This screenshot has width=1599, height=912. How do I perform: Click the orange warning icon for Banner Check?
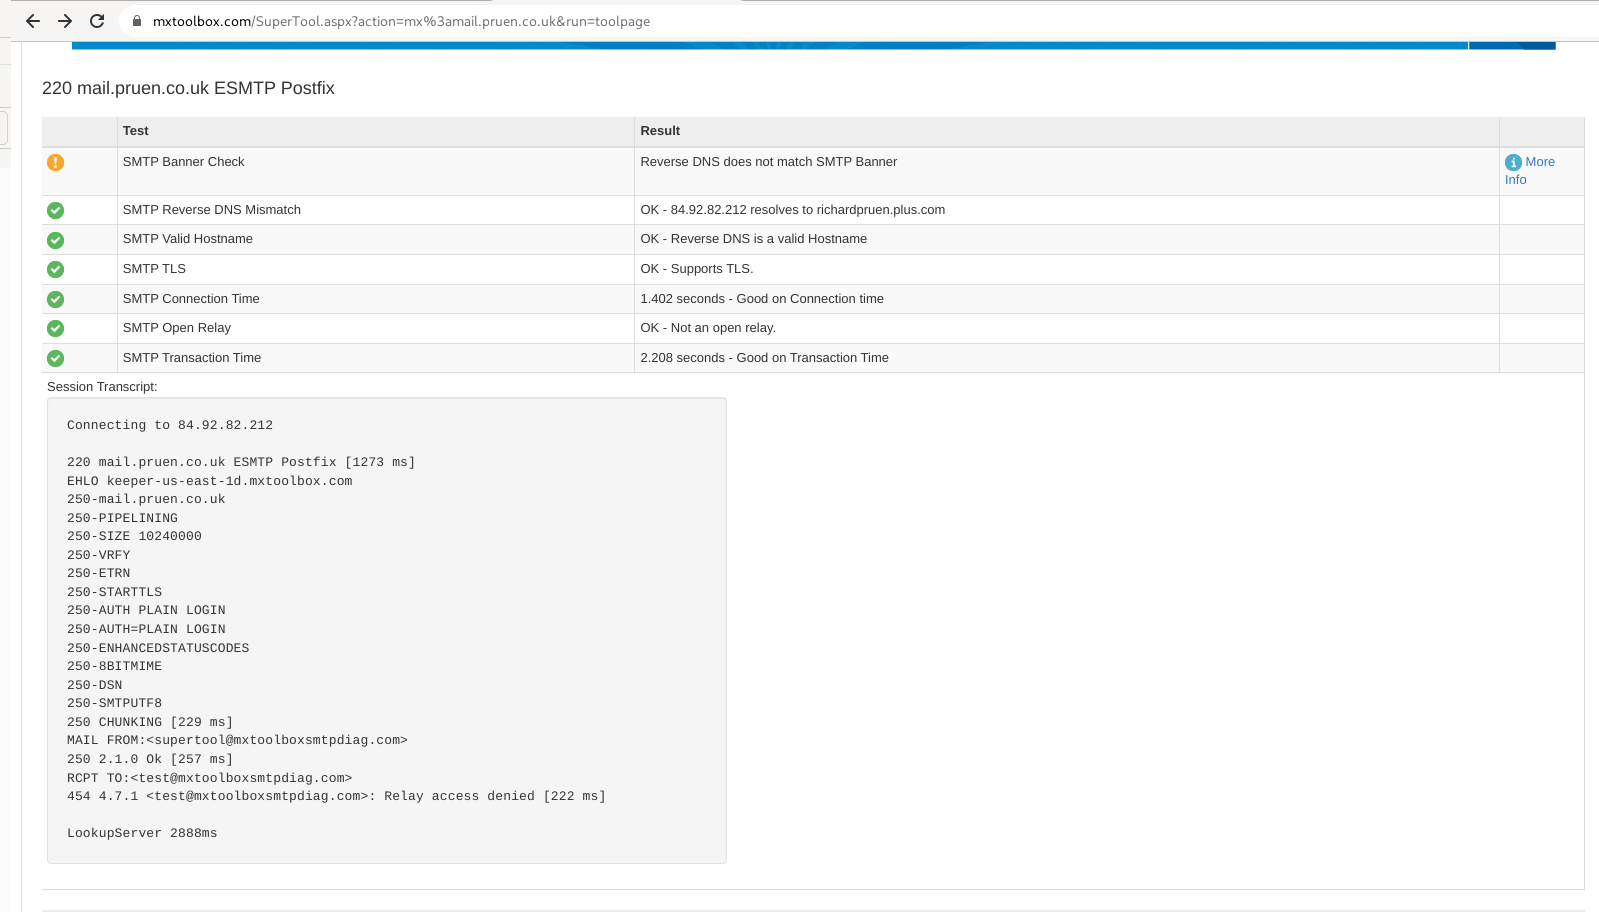tap(56, 162)
